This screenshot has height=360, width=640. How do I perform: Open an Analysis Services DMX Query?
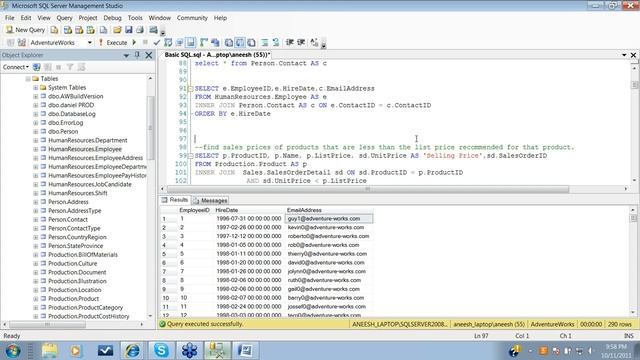[x=79, y=30]
